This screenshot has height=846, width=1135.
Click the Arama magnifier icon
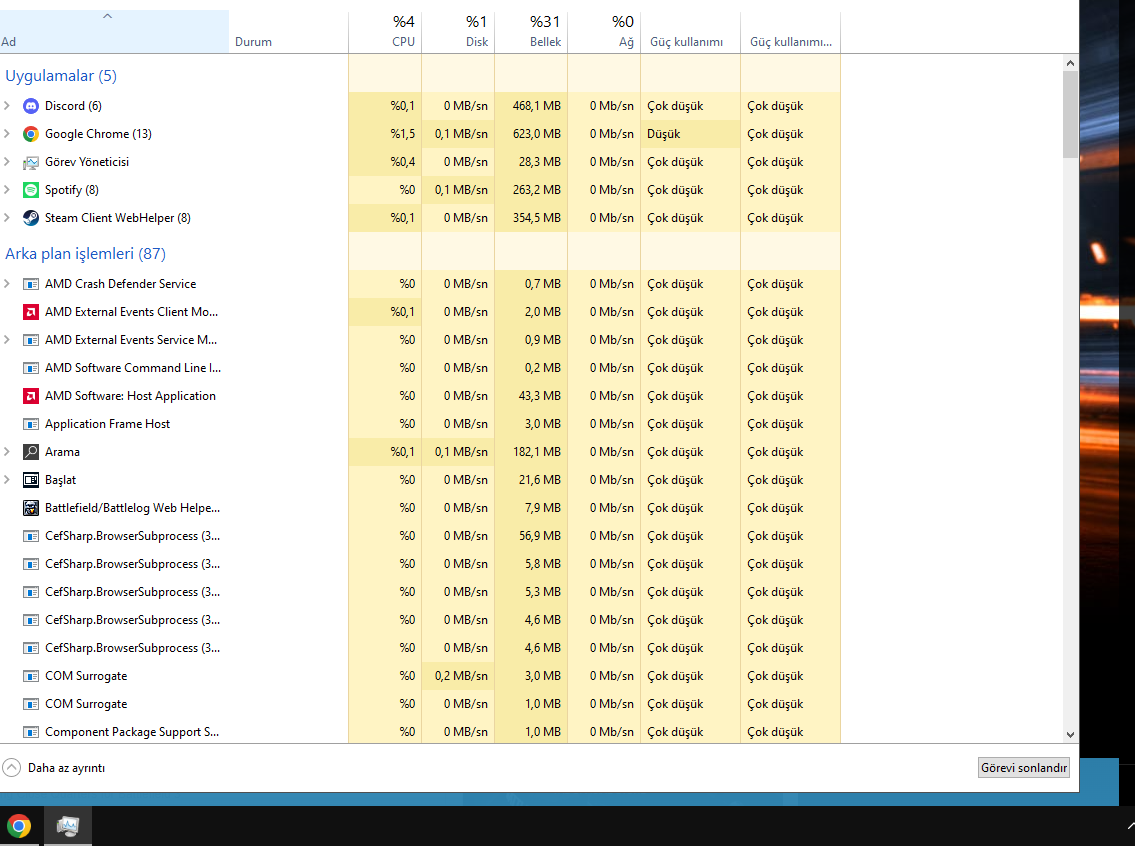pyautogui.click(x=30, y=452)
